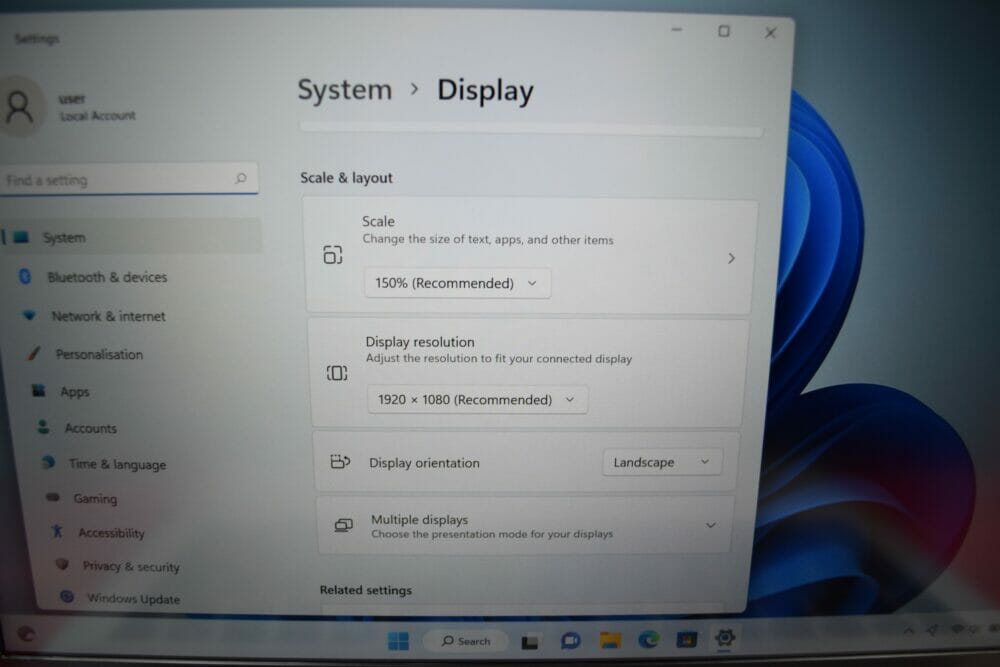Click the Related settings heading
Viewport: 1000px width, 667px height.
[x=365, y=590]
